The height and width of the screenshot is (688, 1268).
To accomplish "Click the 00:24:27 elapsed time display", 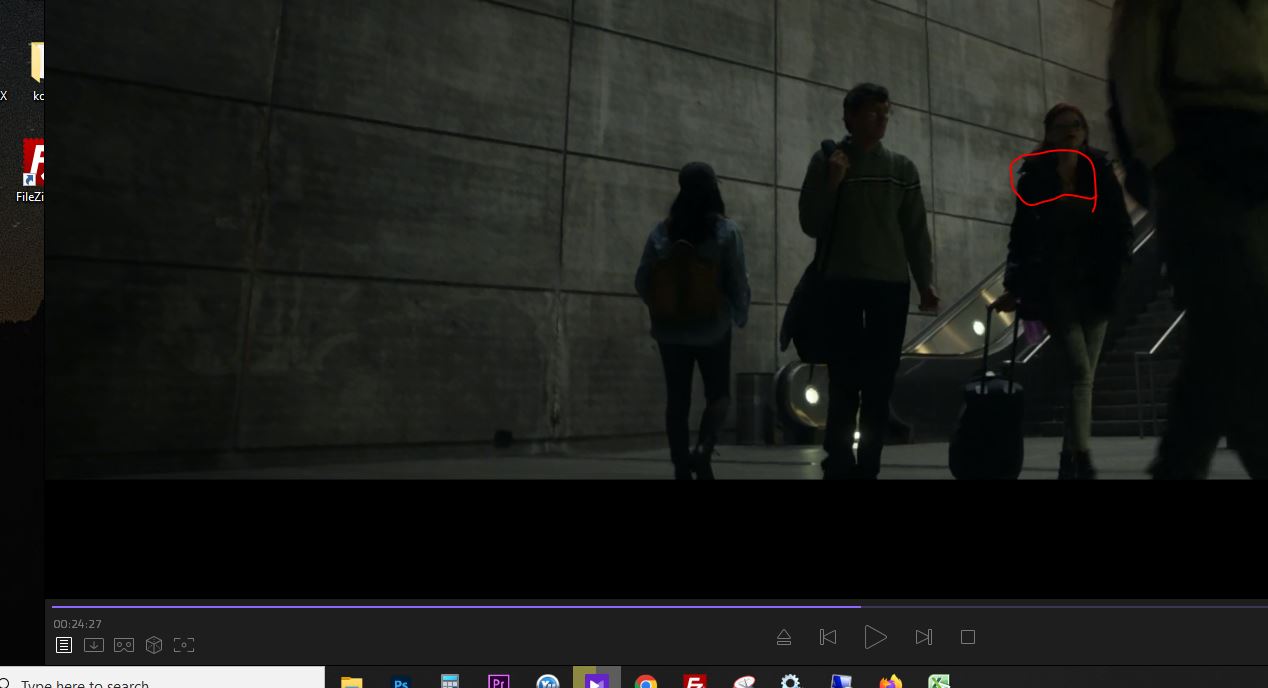I will point(78,624).
